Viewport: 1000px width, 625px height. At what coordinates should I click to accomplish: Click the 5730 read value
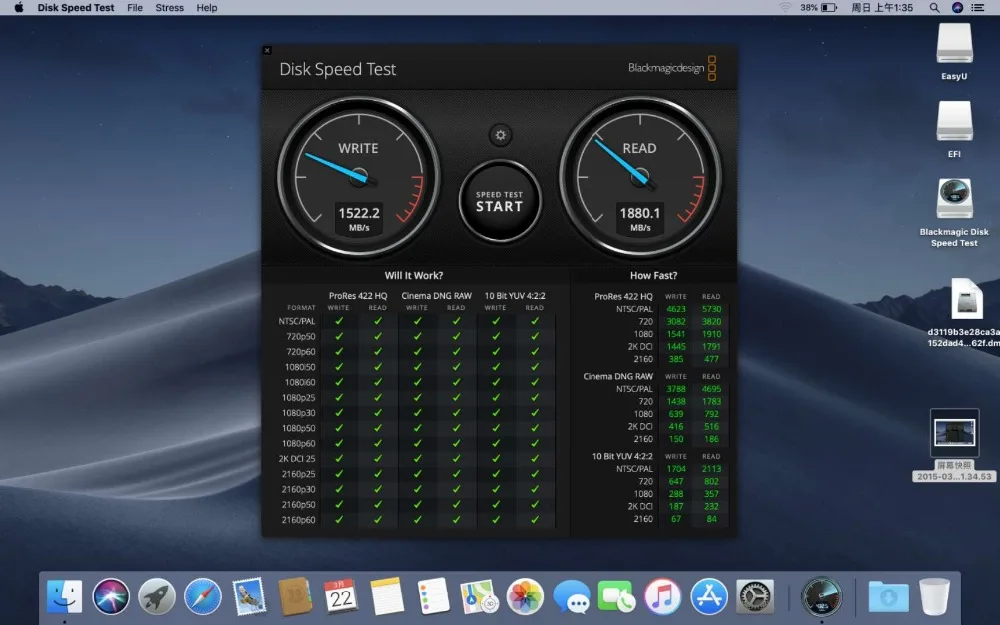(712, 309)
